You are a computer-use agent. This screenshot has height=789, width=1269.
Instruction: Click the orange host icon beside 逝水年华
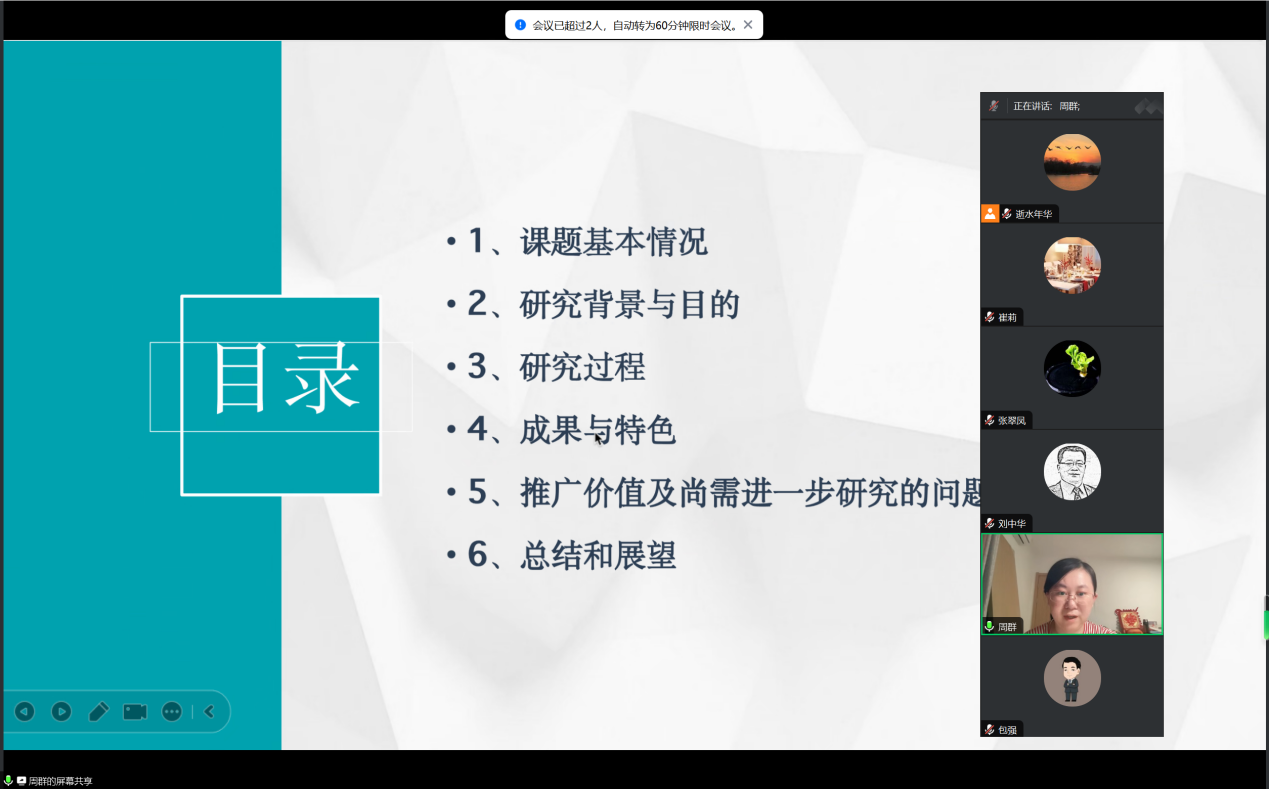coord(990,213)
